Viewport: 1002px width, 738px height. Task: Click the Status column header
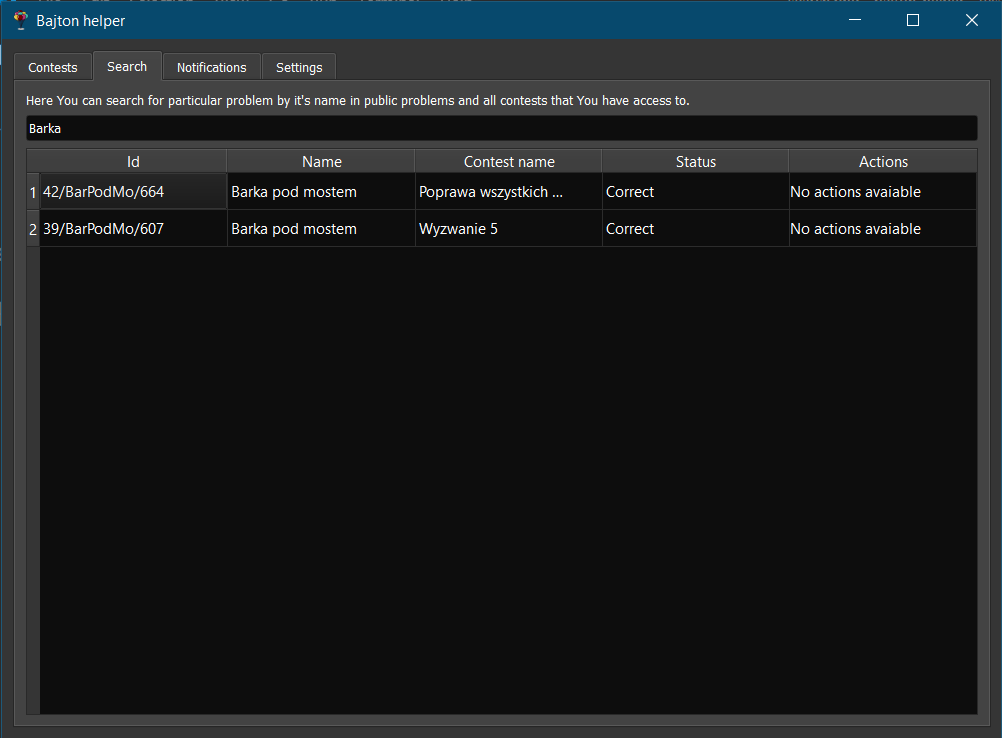click(696, 162)
